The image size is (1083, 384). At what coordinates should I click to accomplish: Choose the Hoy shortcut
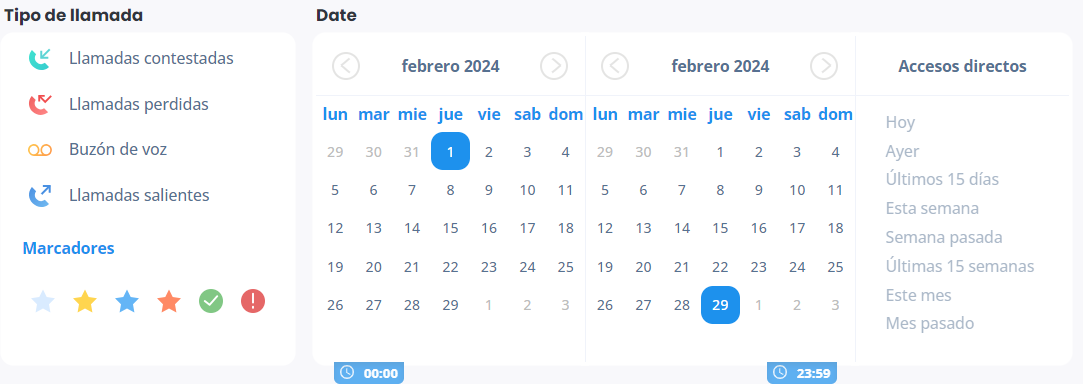(900, 123)
